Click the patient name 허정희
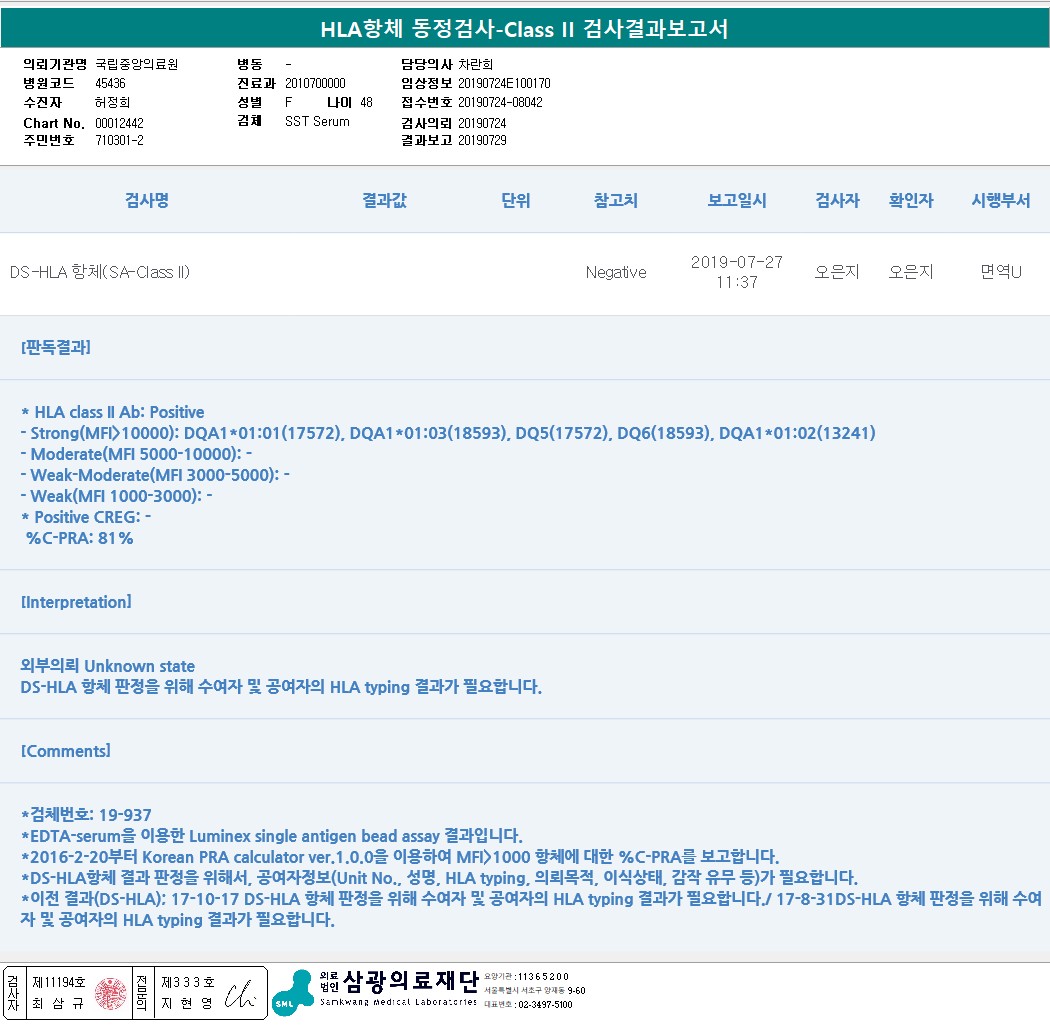This screenshot has width=1050, height=1031. pyautogui.click(x=112, y=102)
